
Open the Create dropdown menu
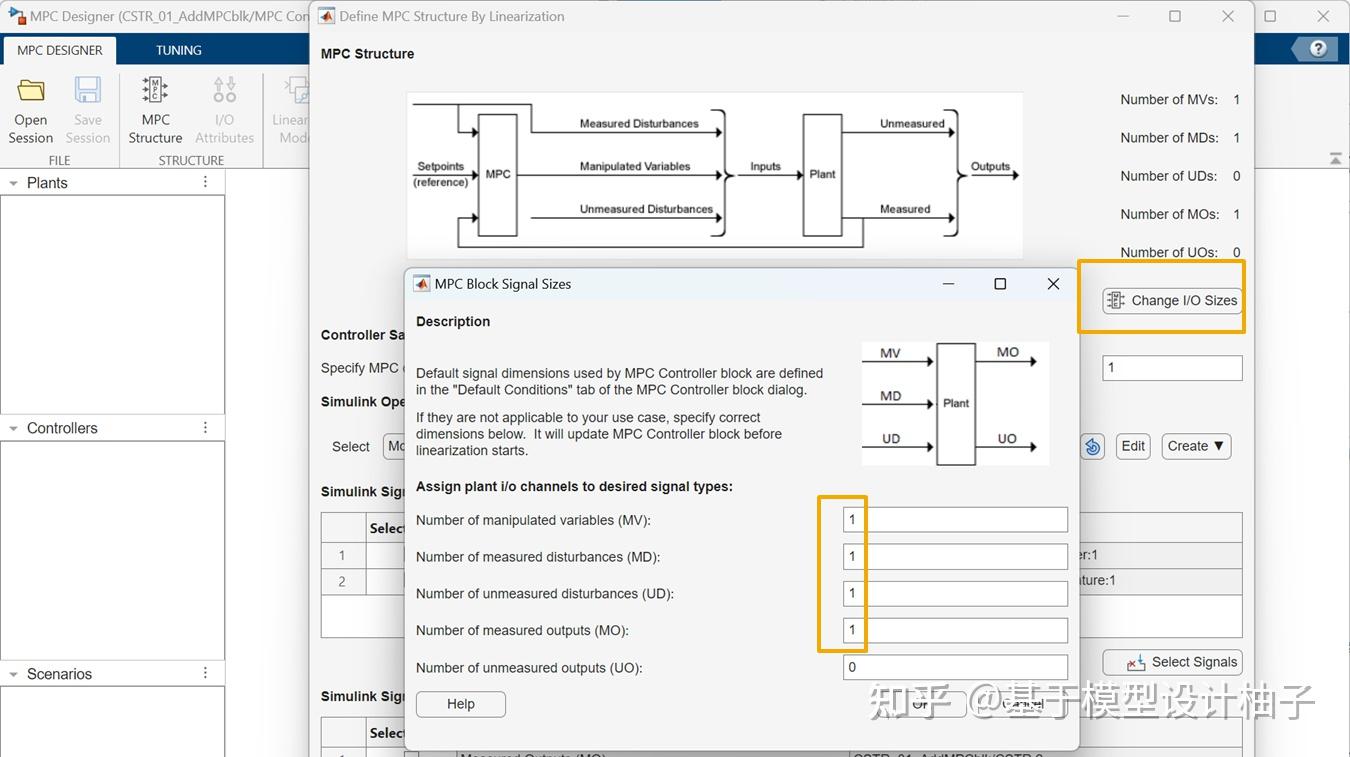[x=1196, y=446]
